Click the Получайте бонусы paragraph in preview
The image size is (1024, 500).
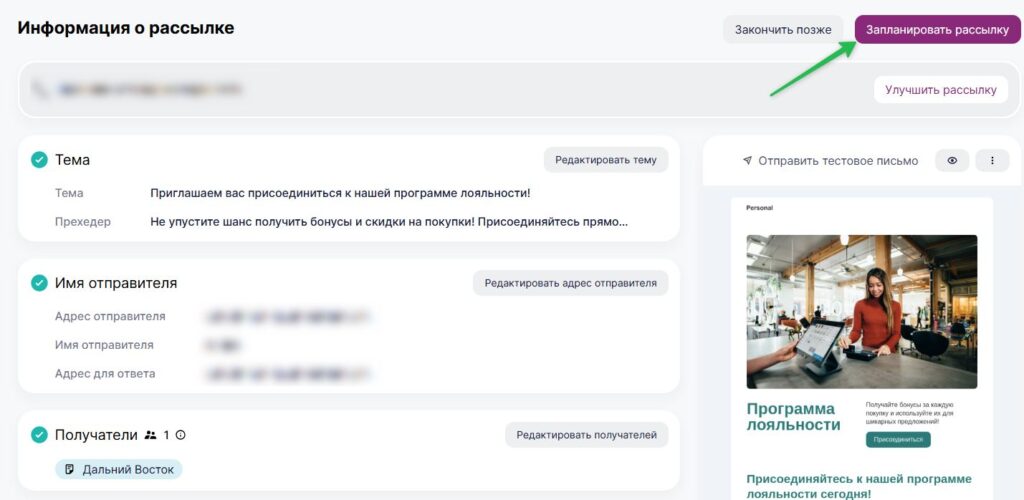[910, 413]
